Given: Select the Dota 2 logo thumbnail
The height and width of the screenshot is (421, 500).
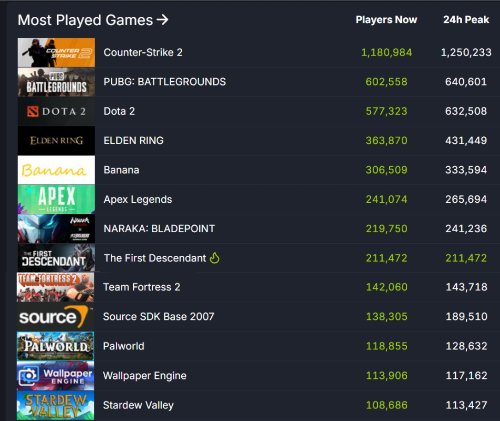Looking at the screenshot, I should tap(56, 111).
